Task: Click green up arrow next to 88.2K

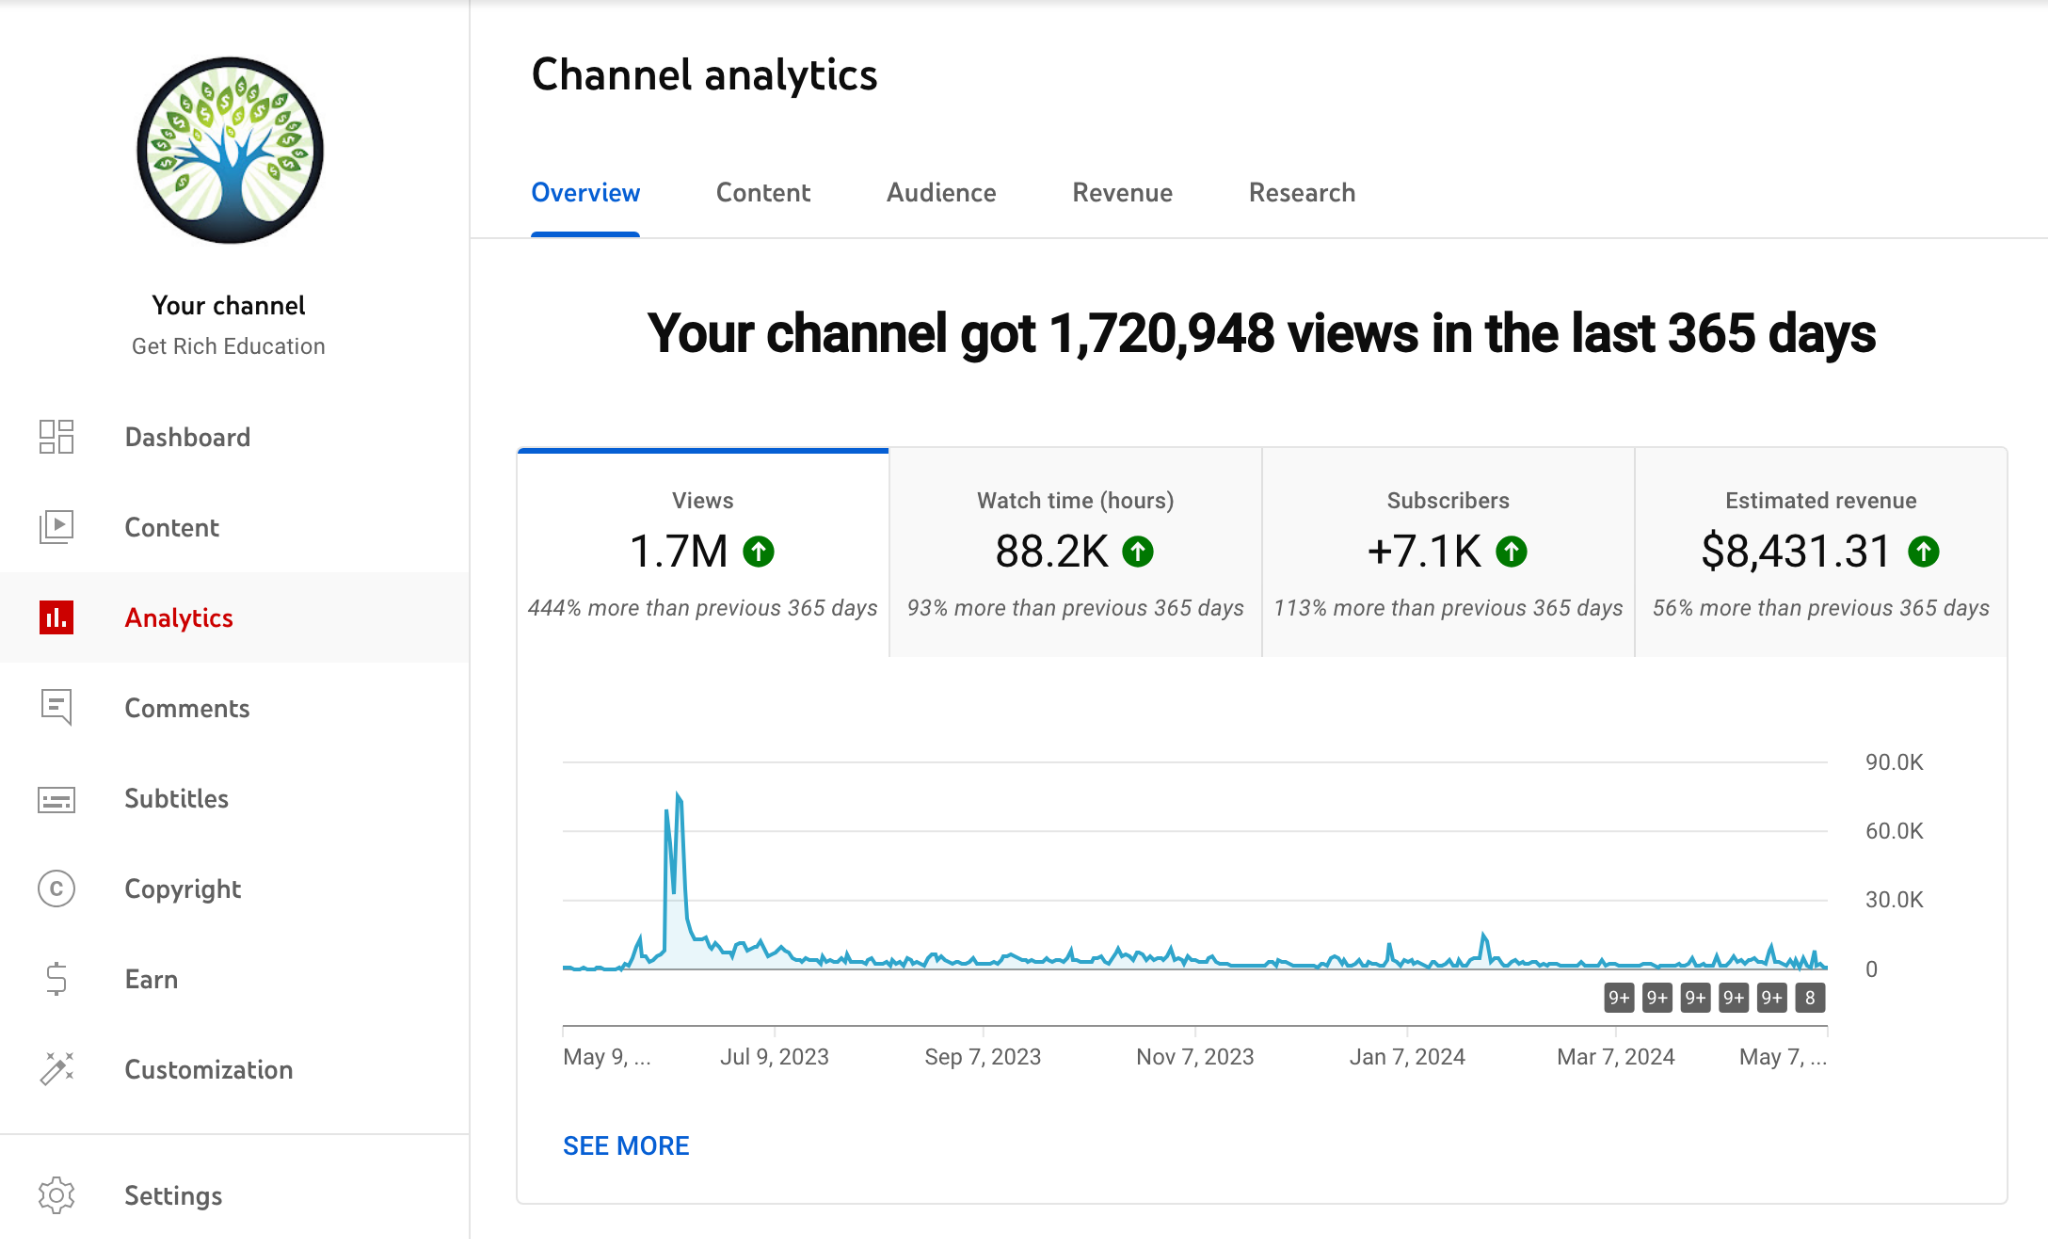Action: [1137, 551]
